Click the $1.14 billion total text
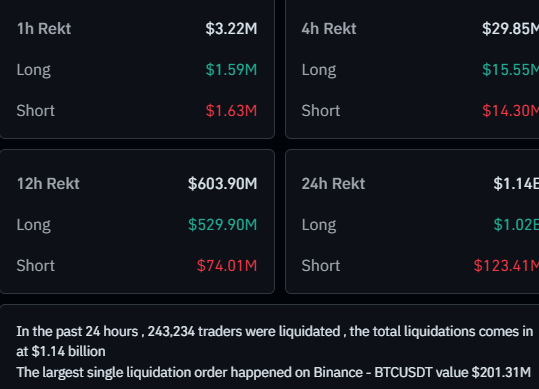The width and height of the screenshot is (539, 389). (68, 352)
